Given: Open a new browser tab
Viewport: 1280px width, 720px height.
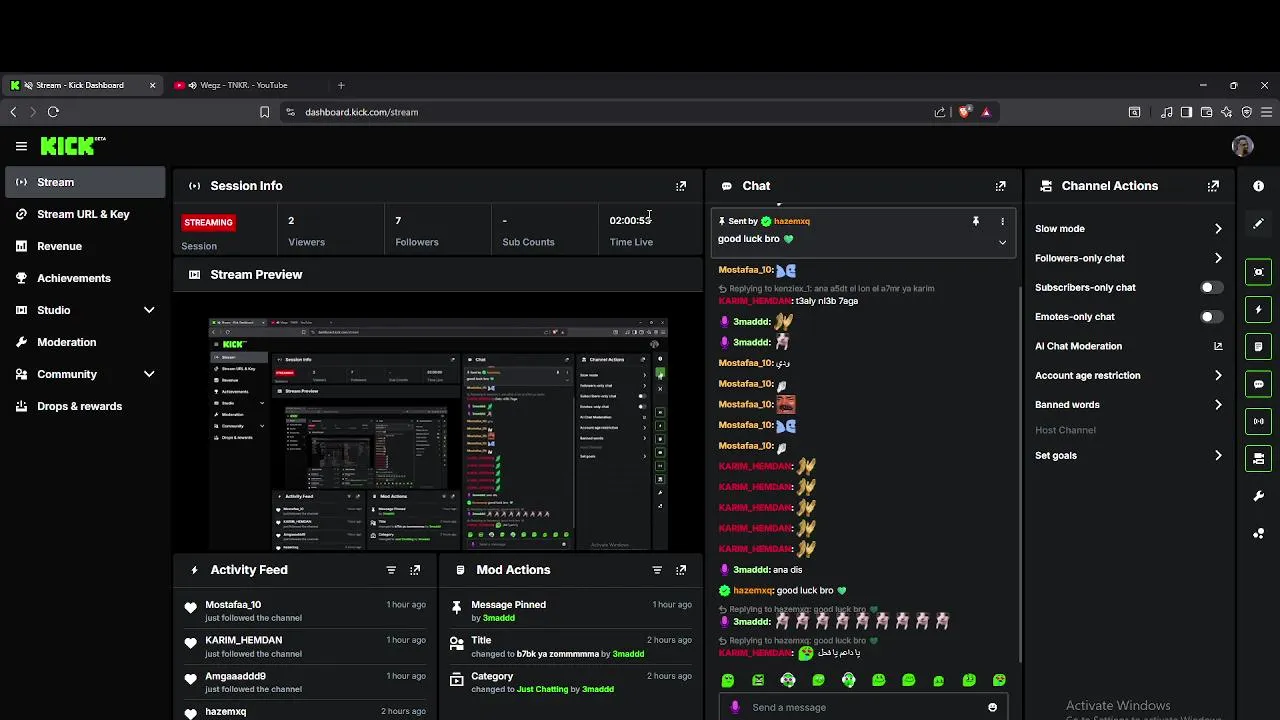Looking at the screenshot, I should (x=341, y=85).
